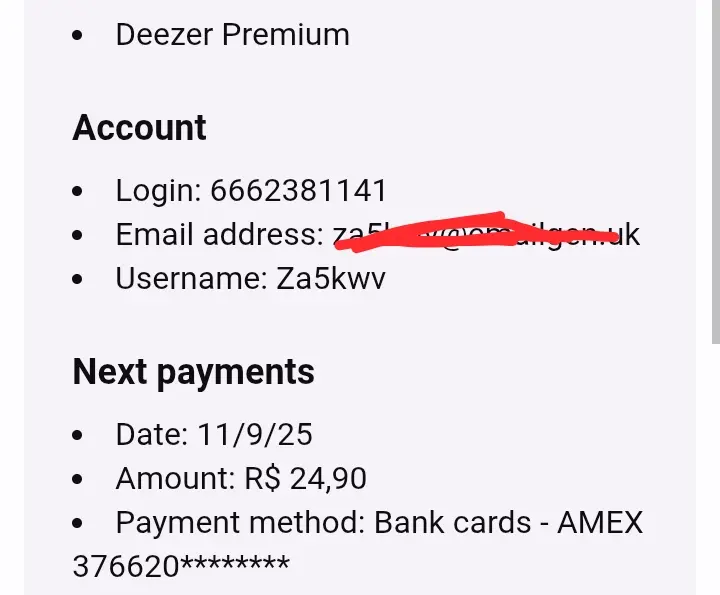720x595 pixels.
Task: Click the Login label text
Action: (x=158, y=191)
